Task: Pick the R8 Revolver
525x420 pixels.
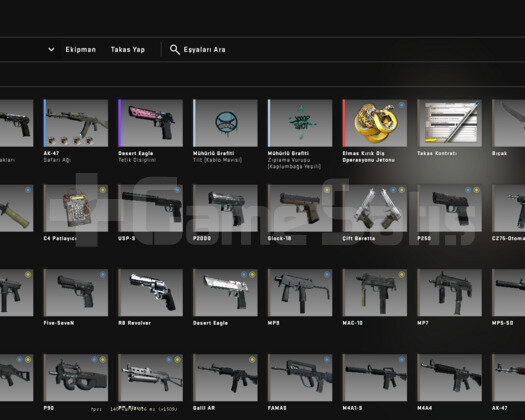Action: (x=150, y=293)
